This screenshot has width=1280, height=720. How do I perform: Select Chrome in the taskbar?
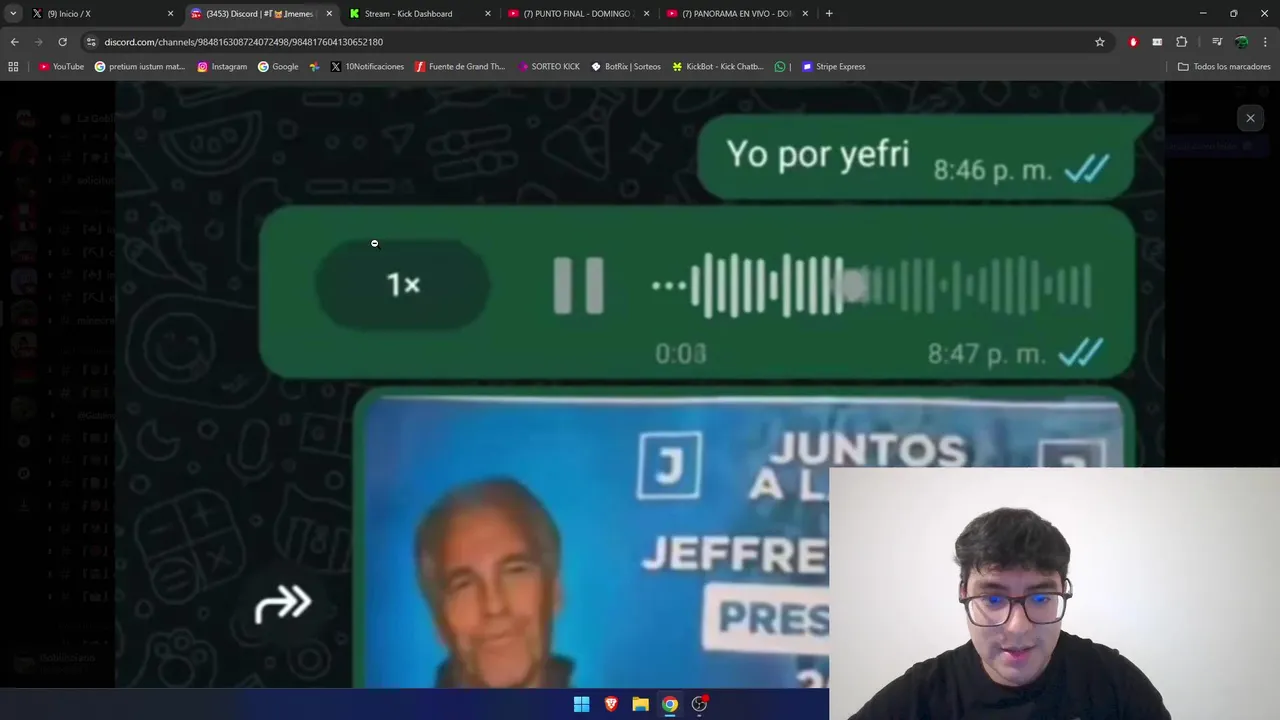coord(670,704)
